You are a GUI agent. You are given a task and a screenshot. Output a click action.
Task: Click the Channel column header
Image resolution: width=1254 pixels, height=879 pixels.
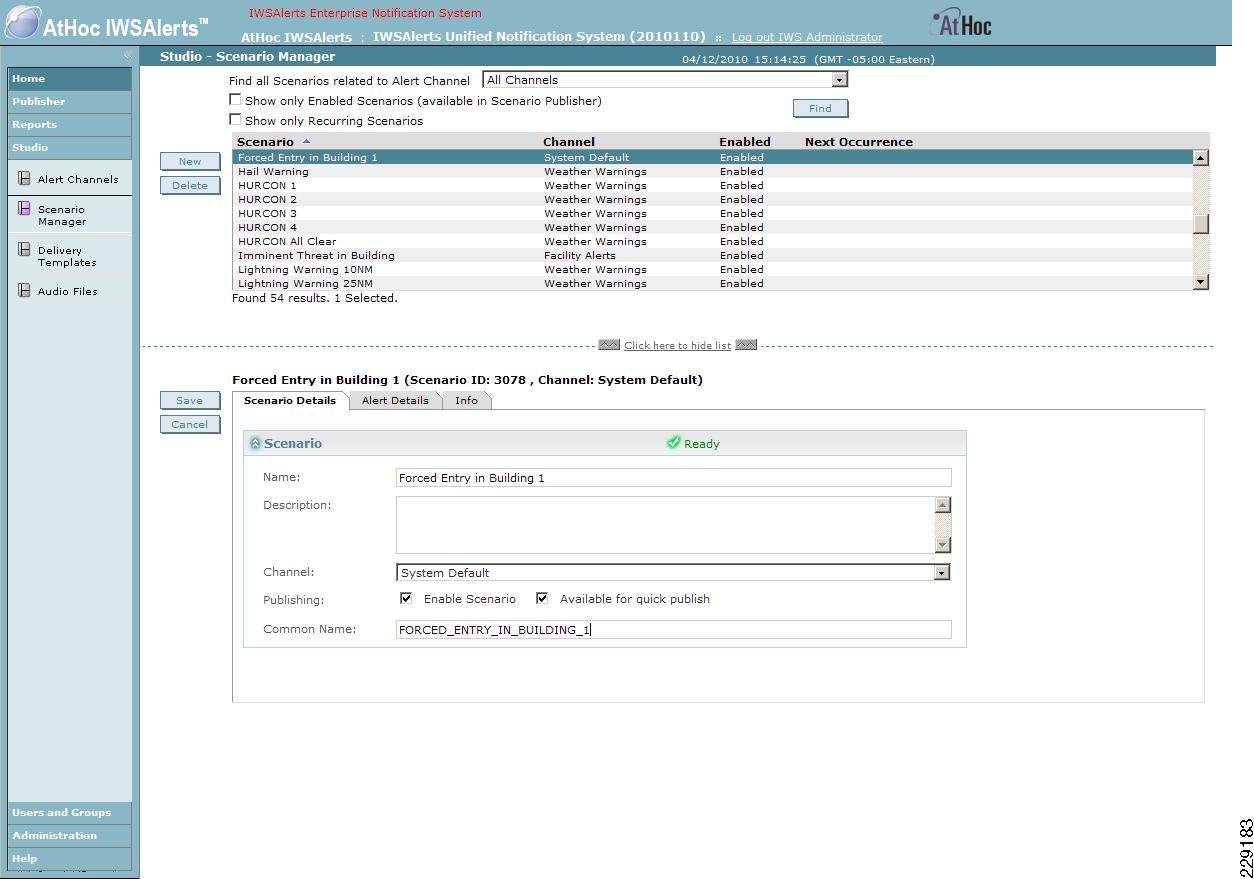click(x=569, y=142)
